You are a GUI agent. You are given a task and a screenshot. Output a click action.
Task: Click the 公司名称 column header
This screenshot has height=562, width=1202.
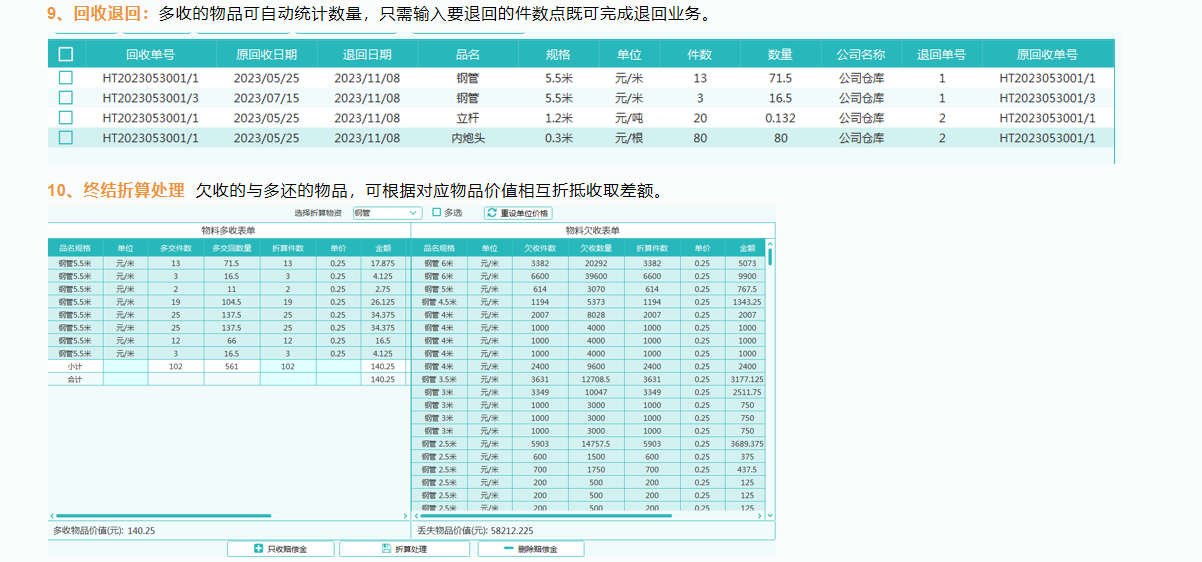[861, 55]
